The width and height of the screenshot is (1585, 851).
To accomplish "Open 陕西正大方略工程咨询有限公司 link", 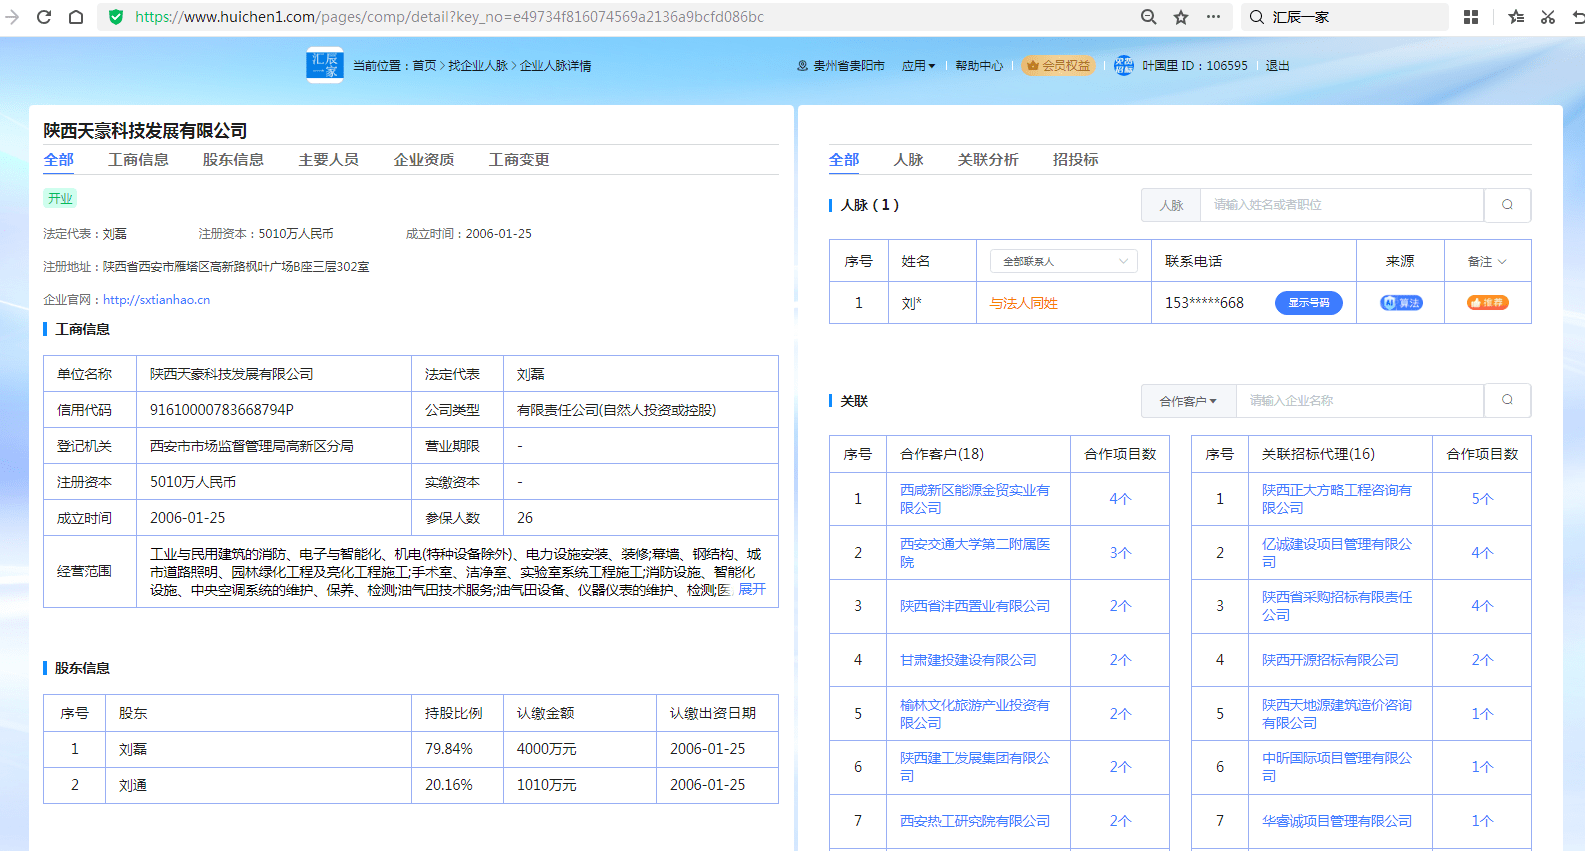I will [1337, 499].
